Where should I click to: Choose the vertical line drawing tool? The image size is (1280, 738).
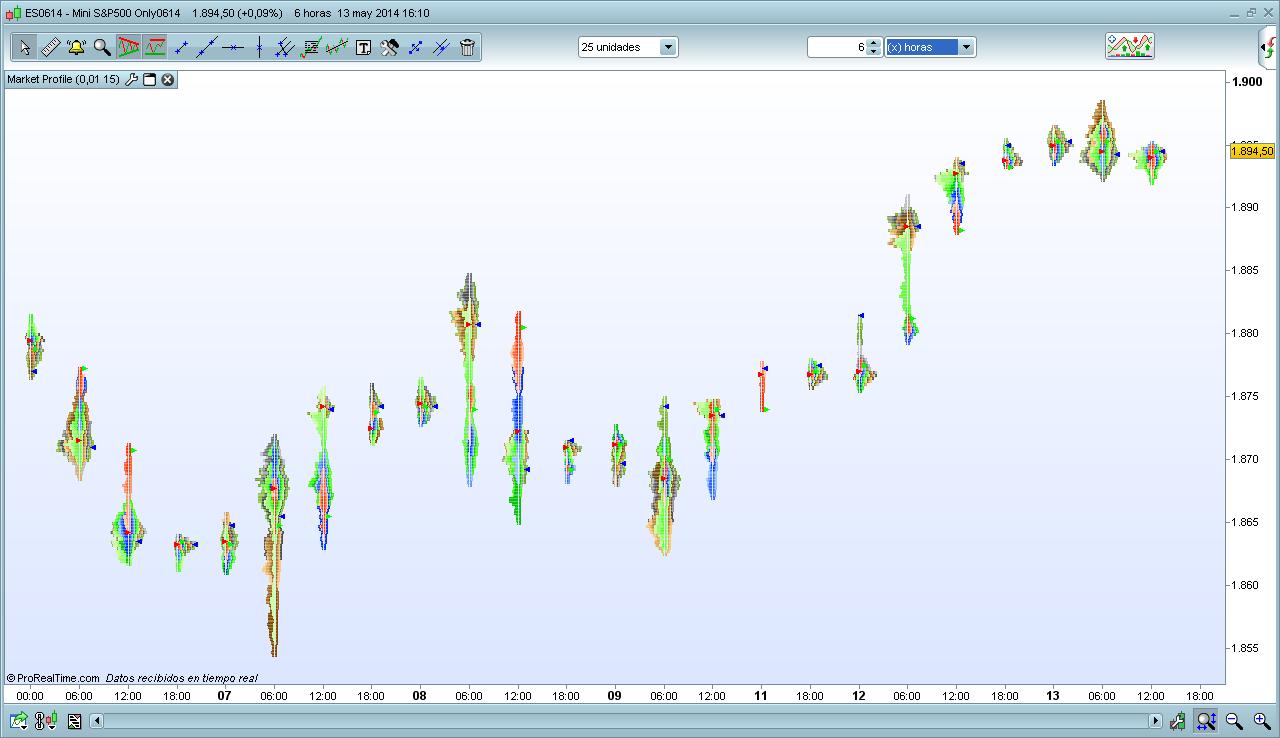click(x=259, y=47)
